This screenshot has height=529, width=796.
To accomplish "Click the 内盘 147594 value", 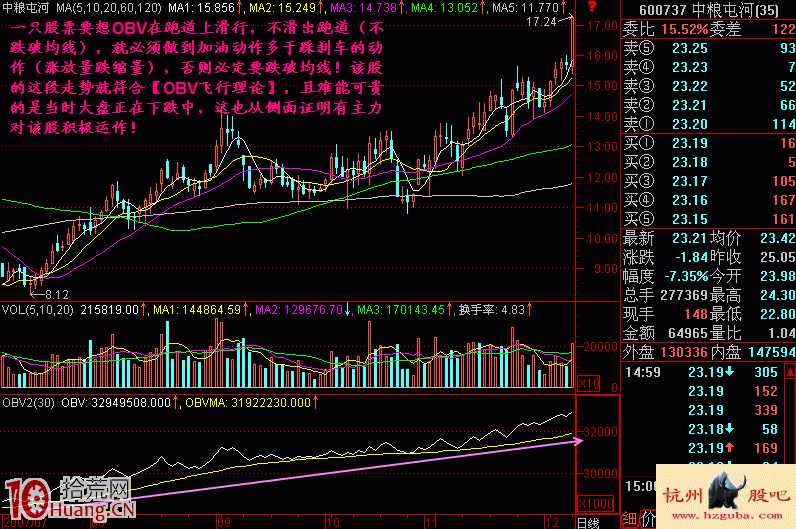I will (x=752, y=352).
